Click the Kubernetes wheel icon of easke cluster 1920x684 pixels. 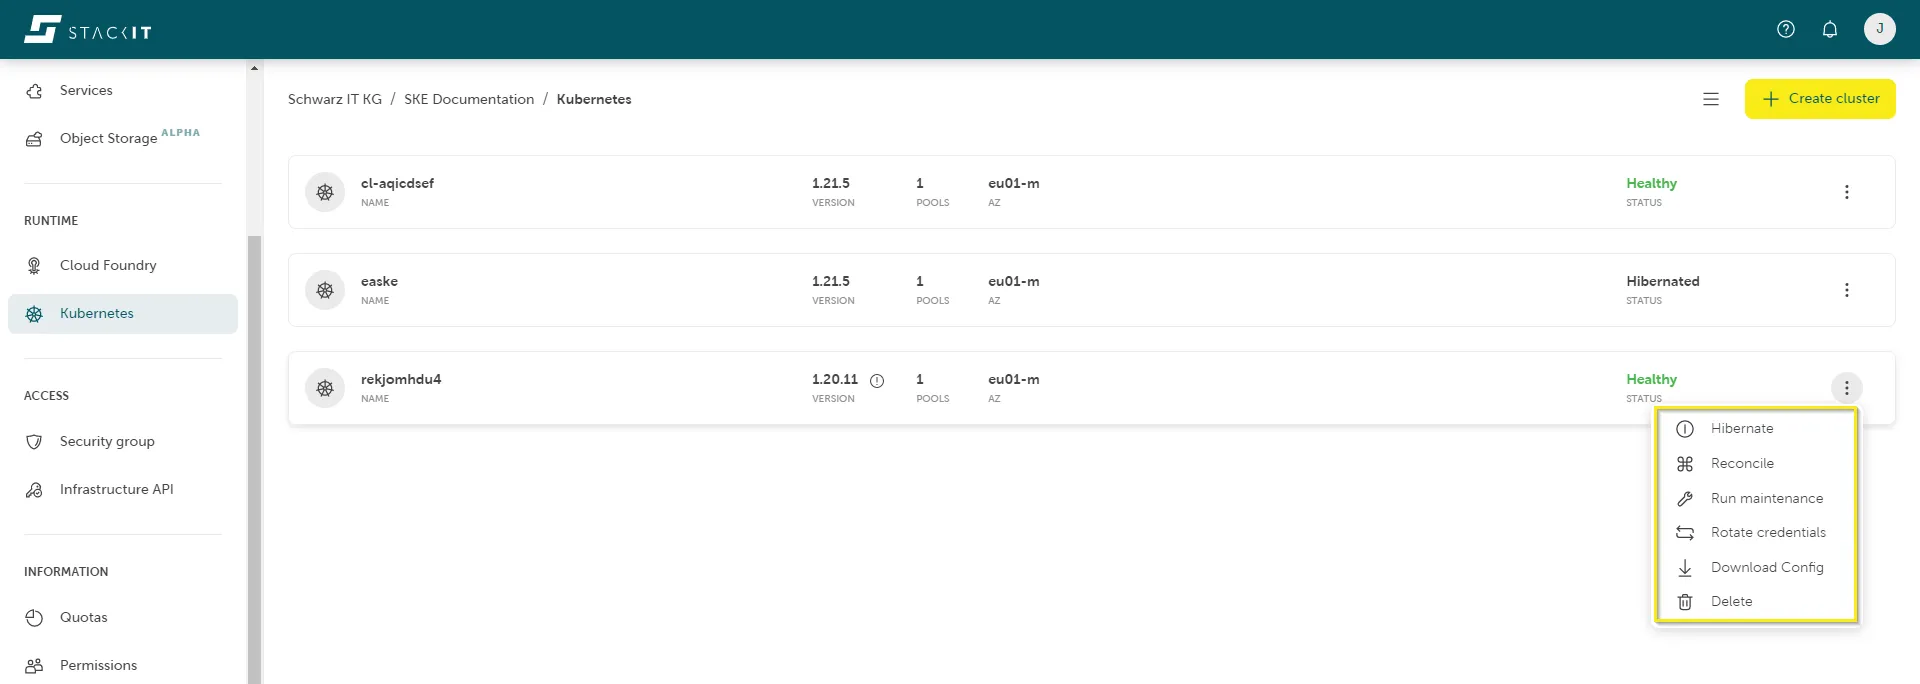click(325, 290)
